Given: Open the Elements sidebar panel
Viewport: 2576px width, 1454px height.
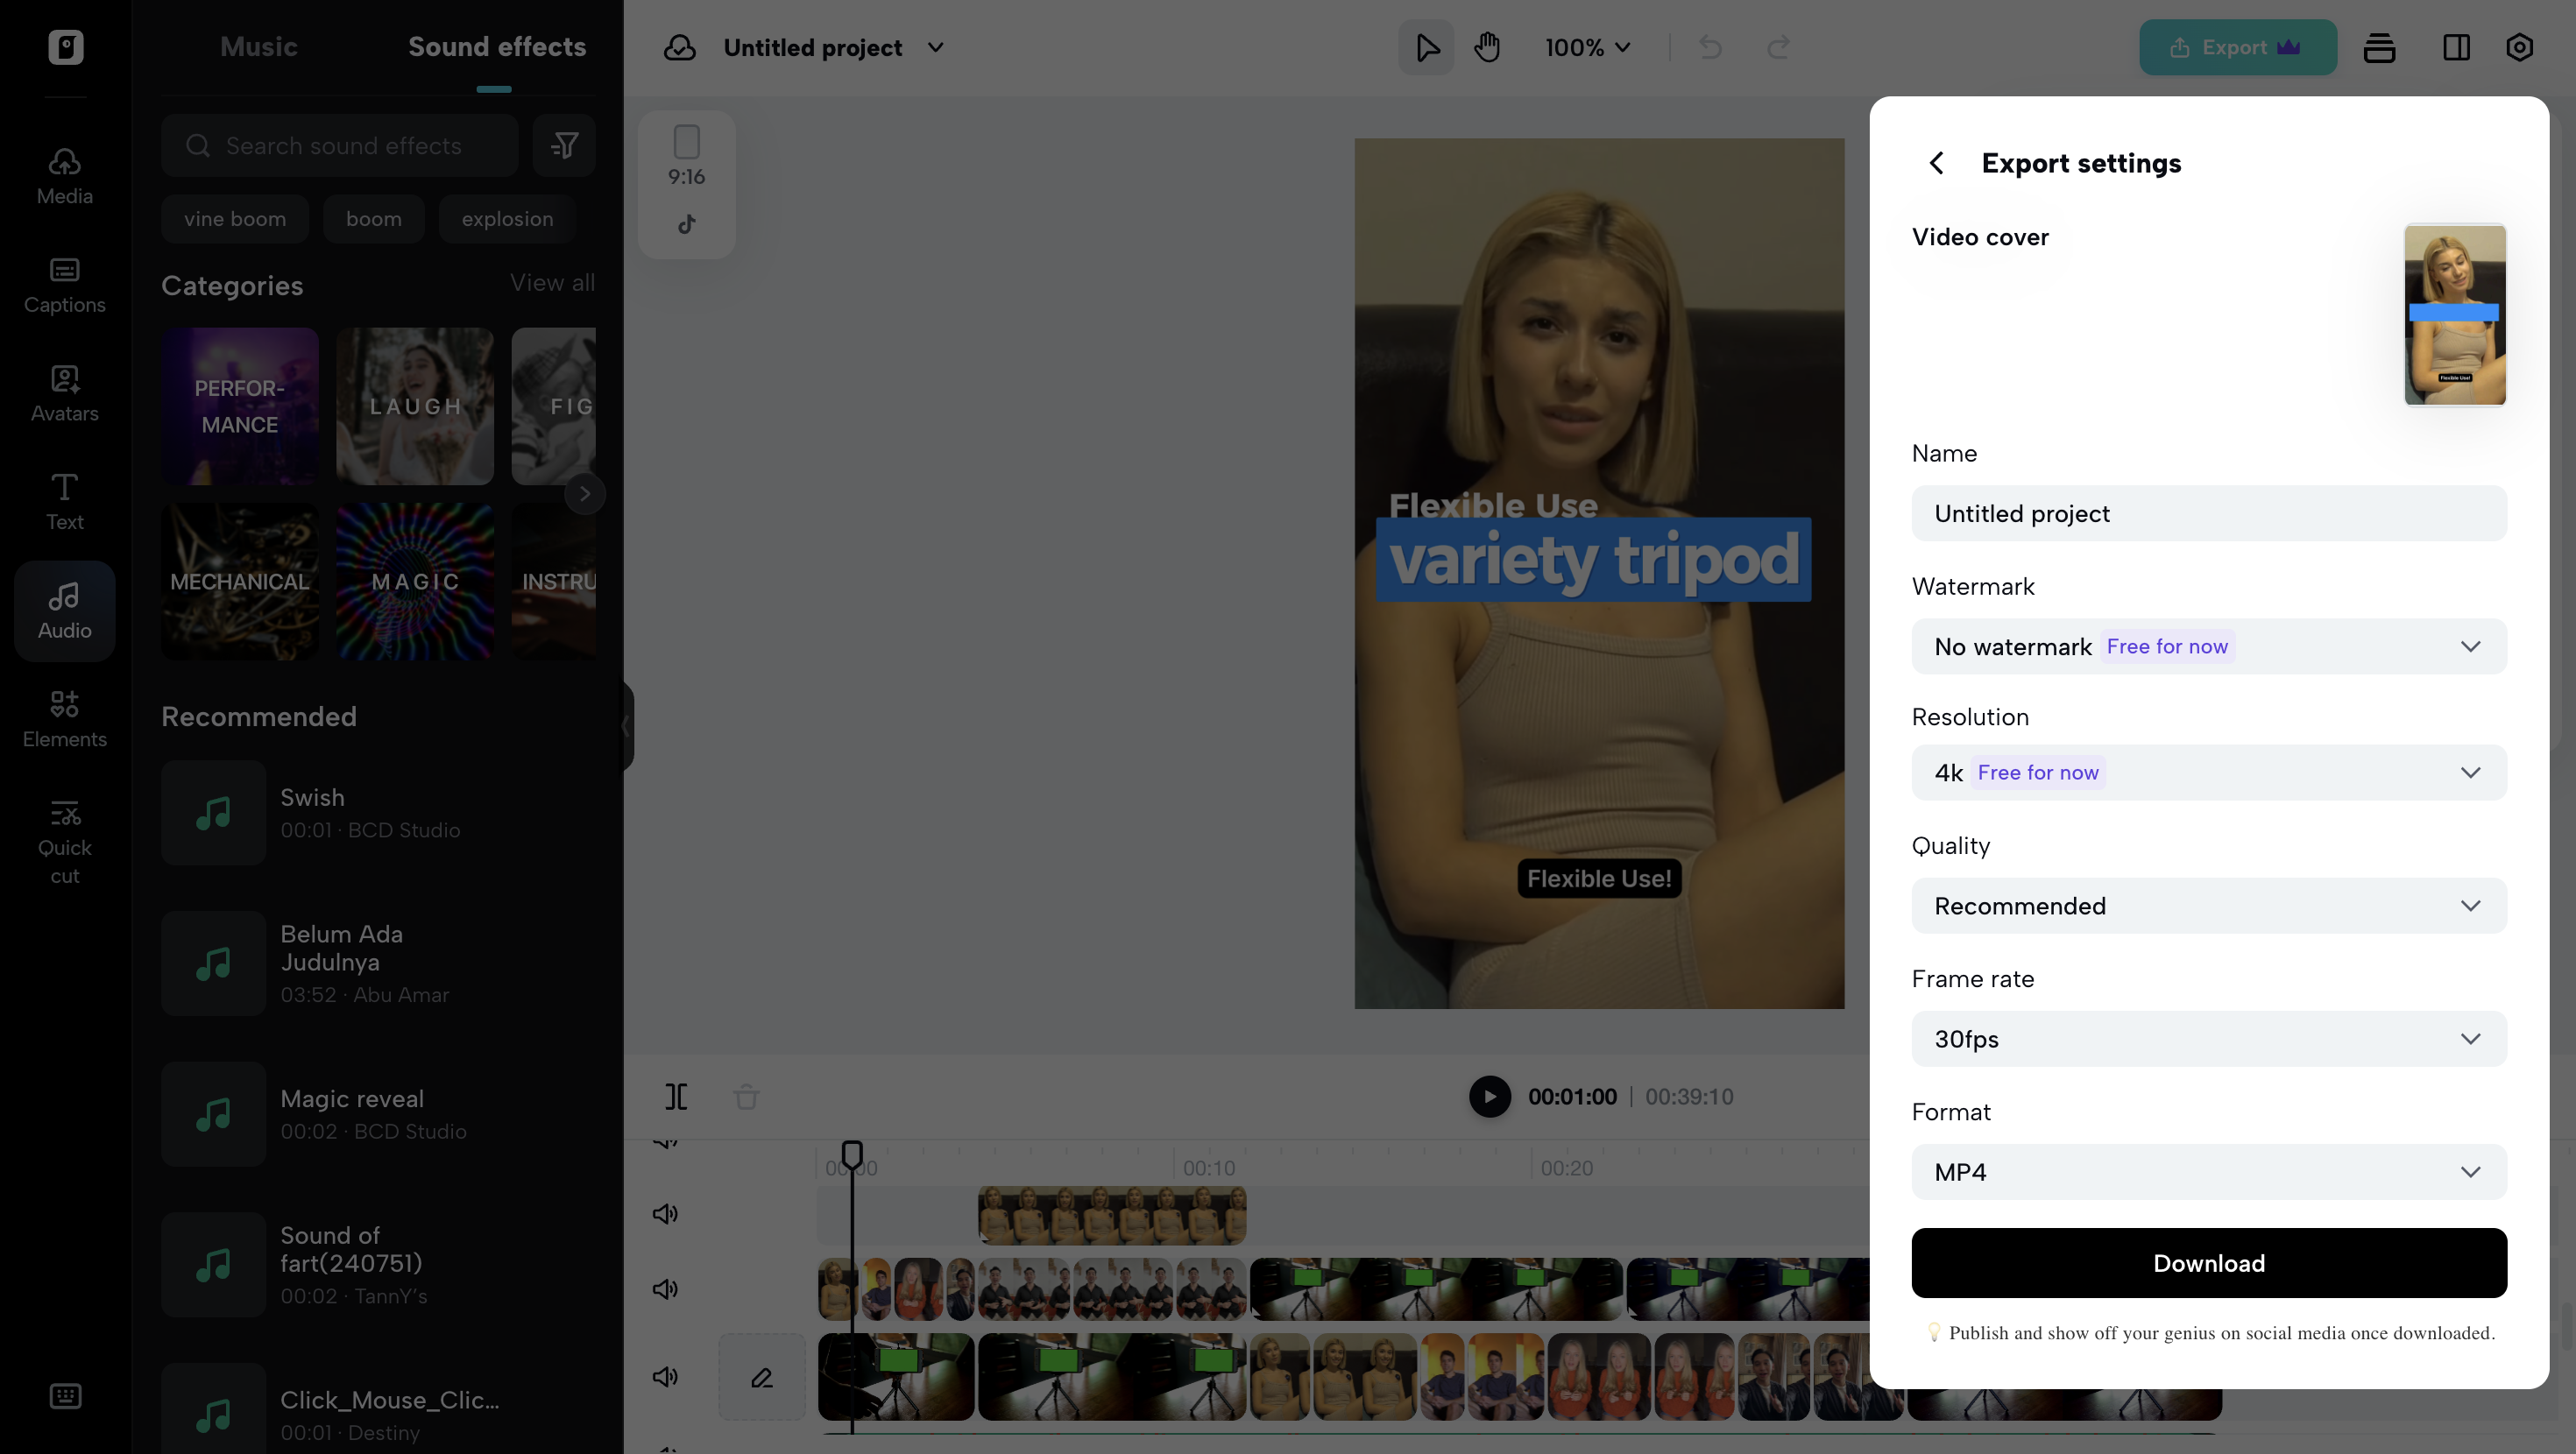Looking at the screenshot, I should point(65,719).
